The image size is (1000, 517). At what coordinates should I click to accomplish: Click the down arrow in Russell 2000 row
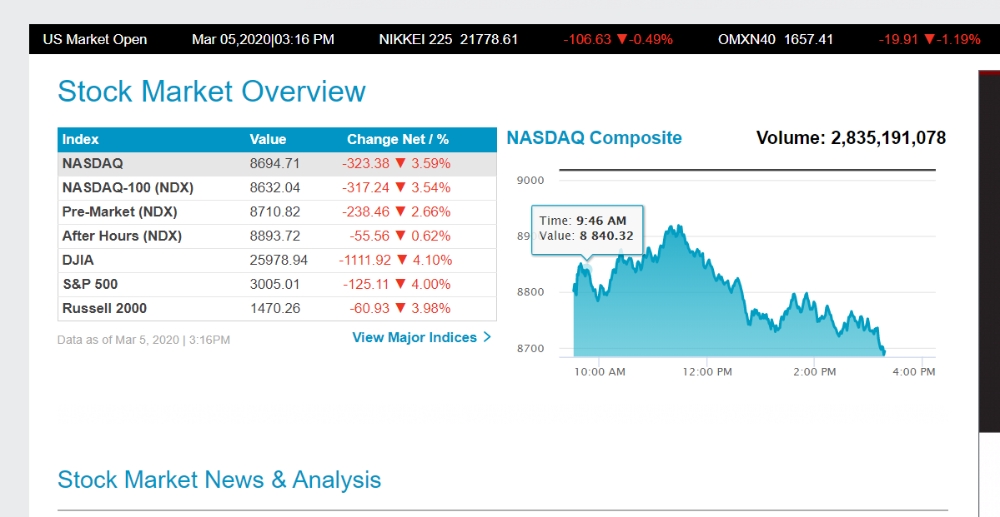[x=401, y=308]
